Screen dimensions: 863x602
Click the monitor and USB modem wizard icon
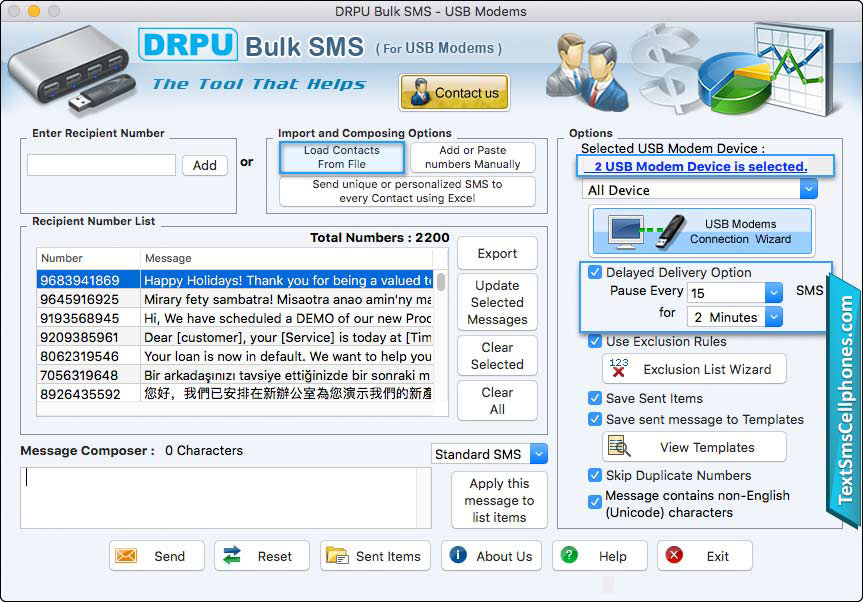(646, 231)
